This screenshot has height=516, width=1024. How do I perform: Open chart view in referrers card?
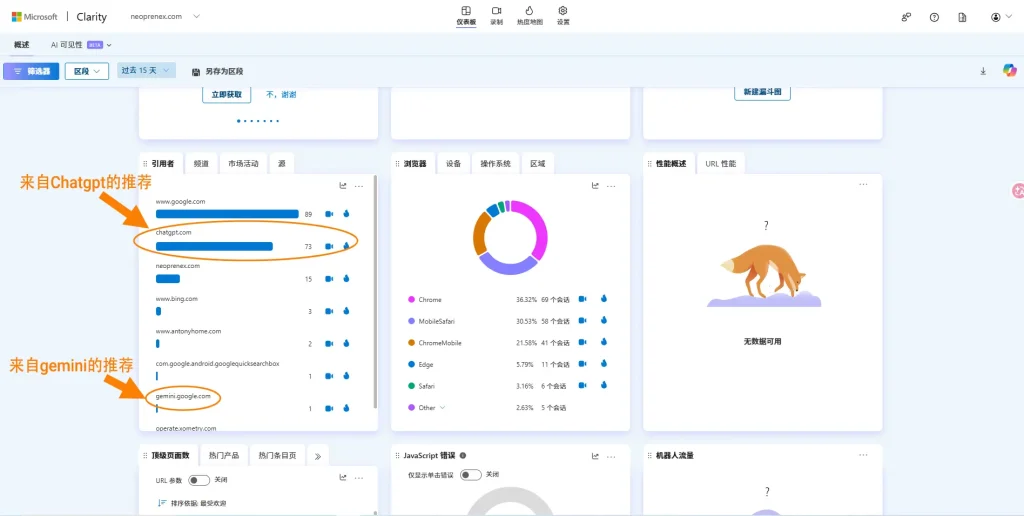(x=343, y=185)
